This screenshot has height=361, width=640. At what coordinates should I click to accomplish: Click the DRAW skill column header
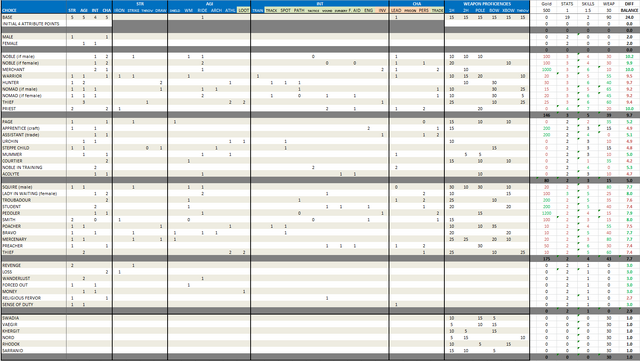[x=161, y=10]
